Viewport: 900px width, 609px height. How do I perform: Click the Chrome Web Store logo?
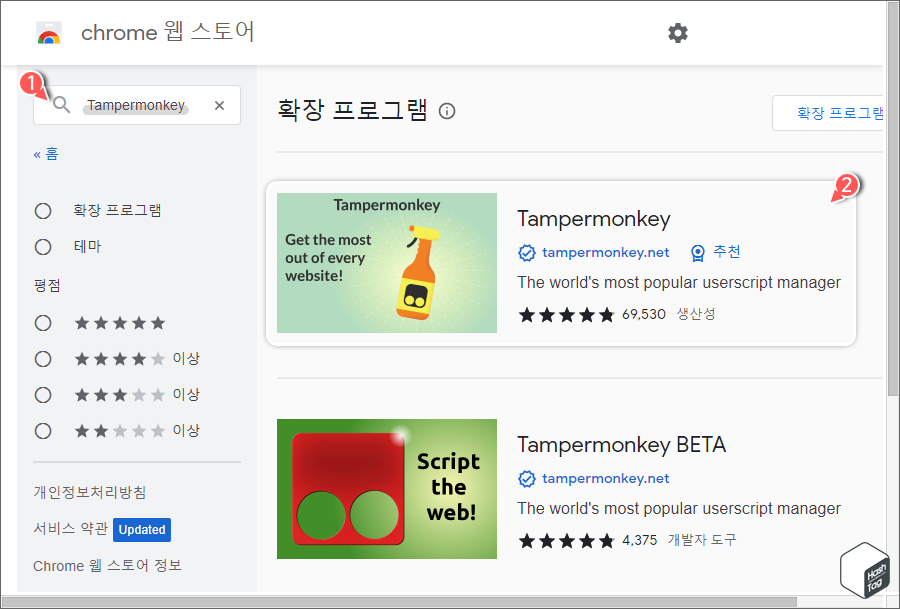49,32
